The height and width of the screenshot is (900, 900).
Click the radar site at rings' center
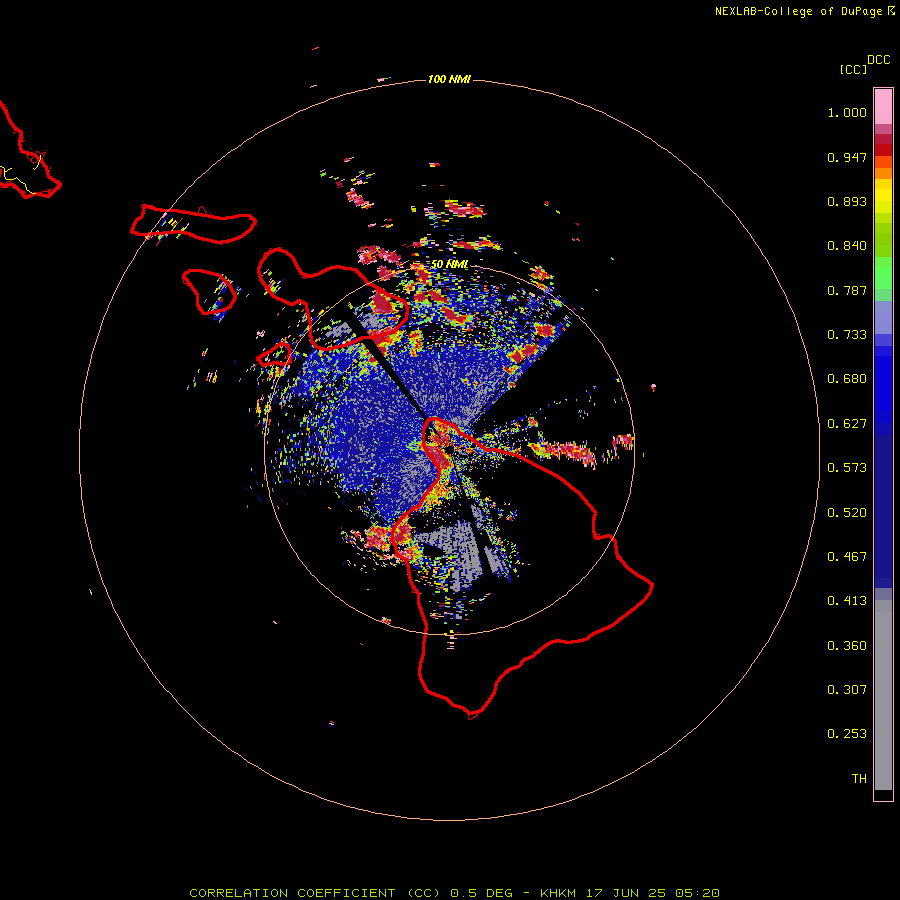(449, 449)
